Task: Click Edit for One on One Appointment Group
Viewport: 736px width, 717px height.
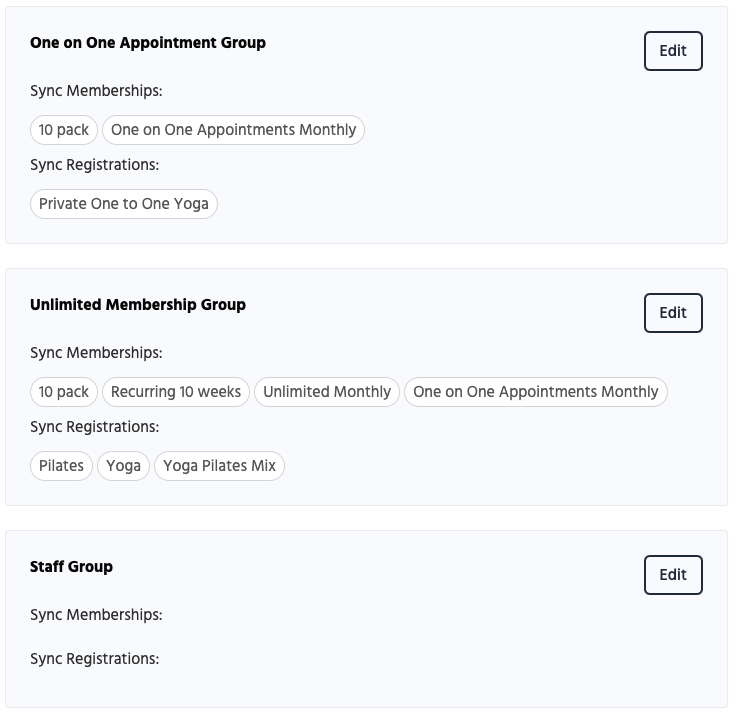Action: [x=673, y=51]
